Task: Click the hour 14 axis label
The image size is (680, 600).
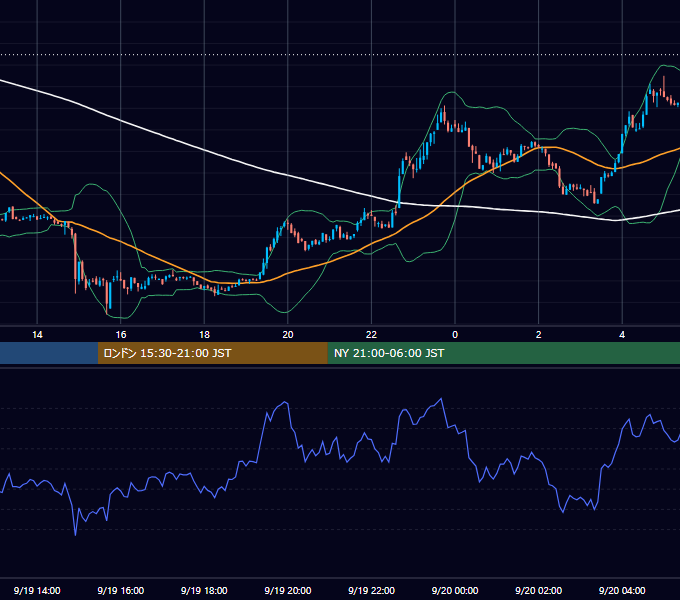Action: [x=37, y=335]
